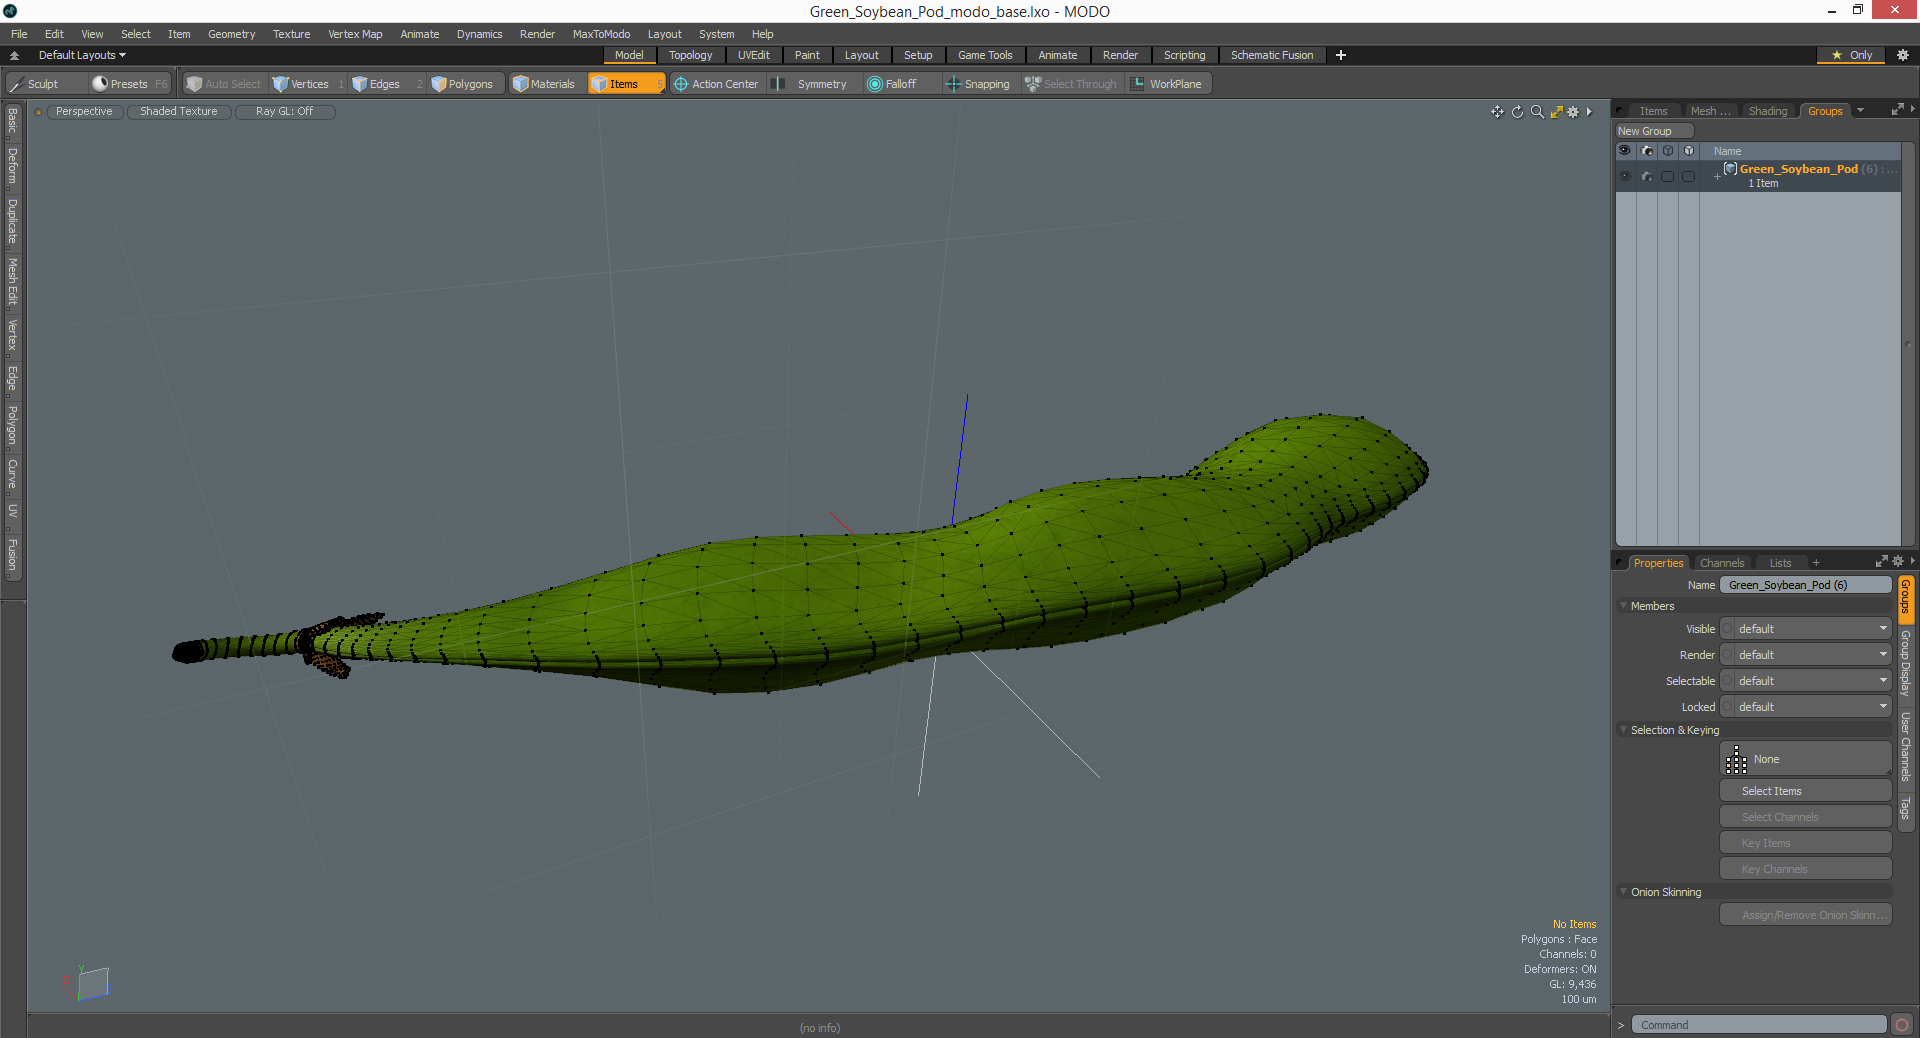Toggle Auto Select mode
The width and height of the screenshot is (1920, 1038).
(x=224, y=84)
